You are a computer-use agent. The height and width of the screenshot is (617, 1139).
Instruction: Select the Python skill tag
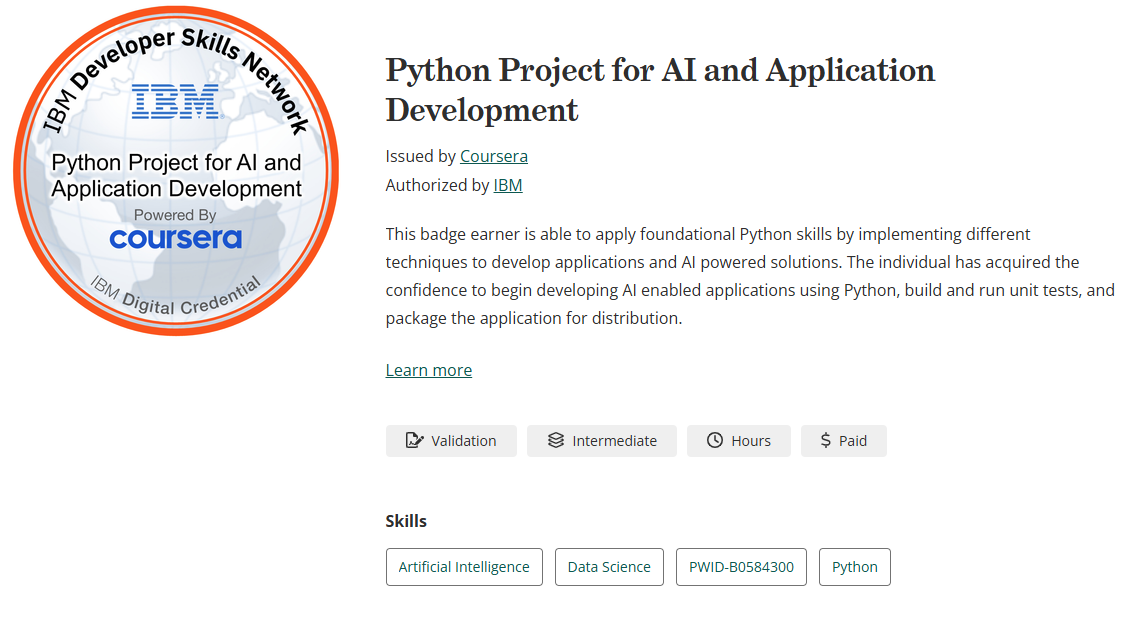point(854,567)
